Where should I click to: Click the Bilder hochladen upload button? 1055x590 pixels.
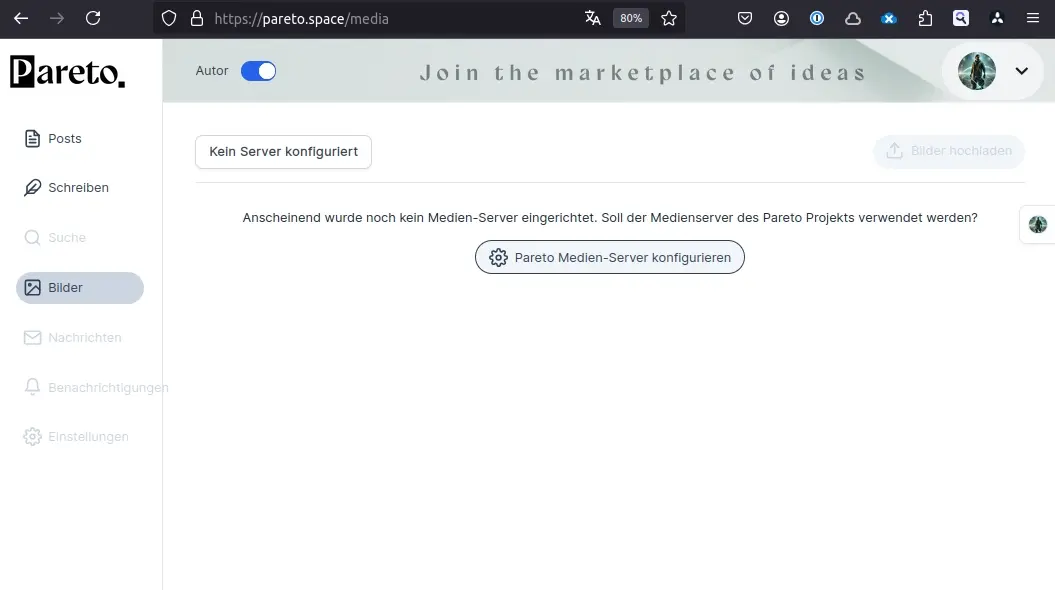(949, 151)
